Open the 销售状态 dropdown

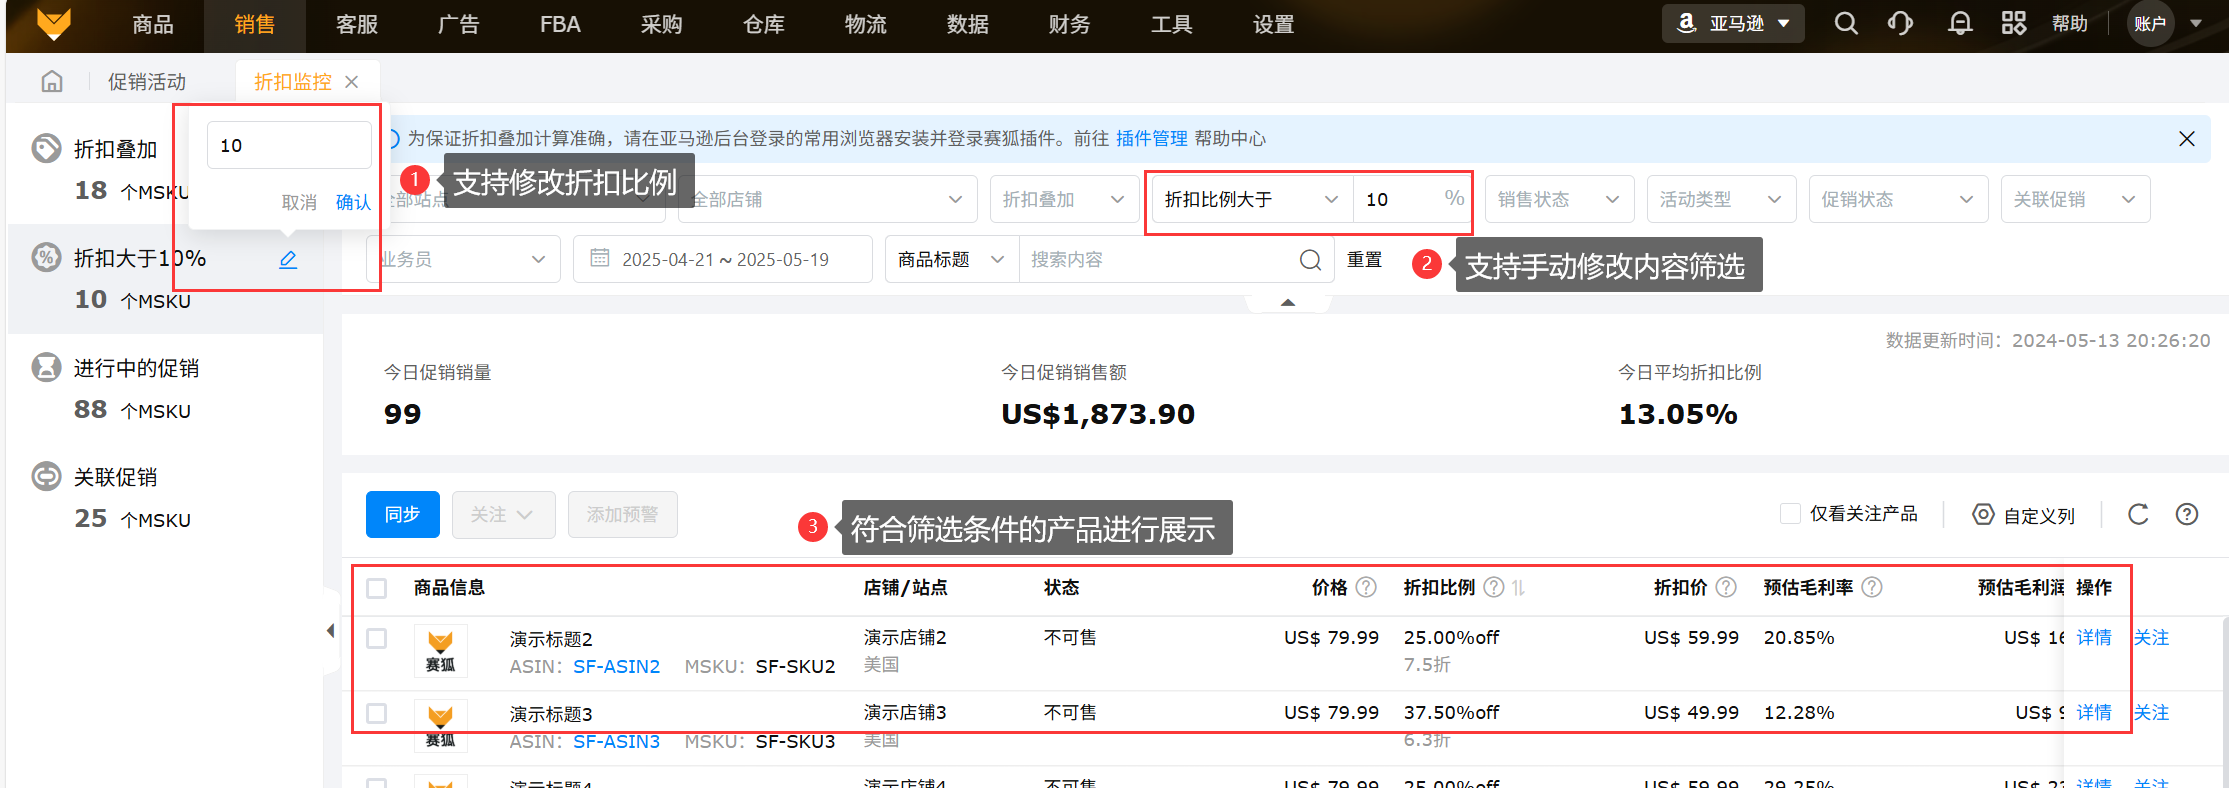pos(1559,199)
